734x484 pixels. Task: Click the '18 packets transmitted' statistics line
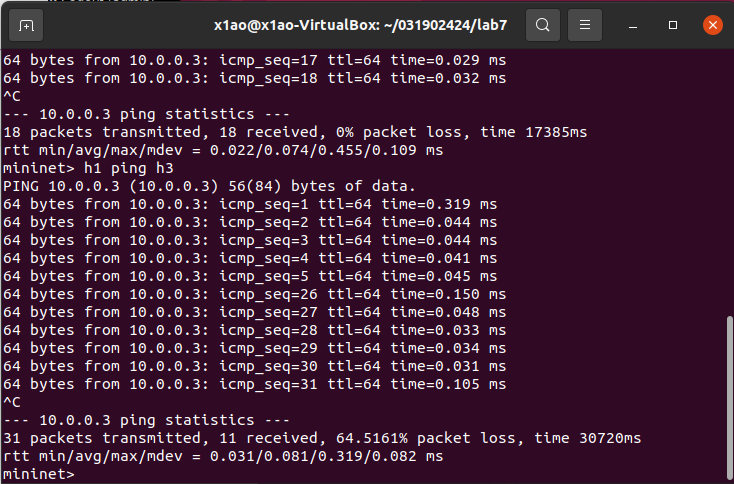point(295,132)
